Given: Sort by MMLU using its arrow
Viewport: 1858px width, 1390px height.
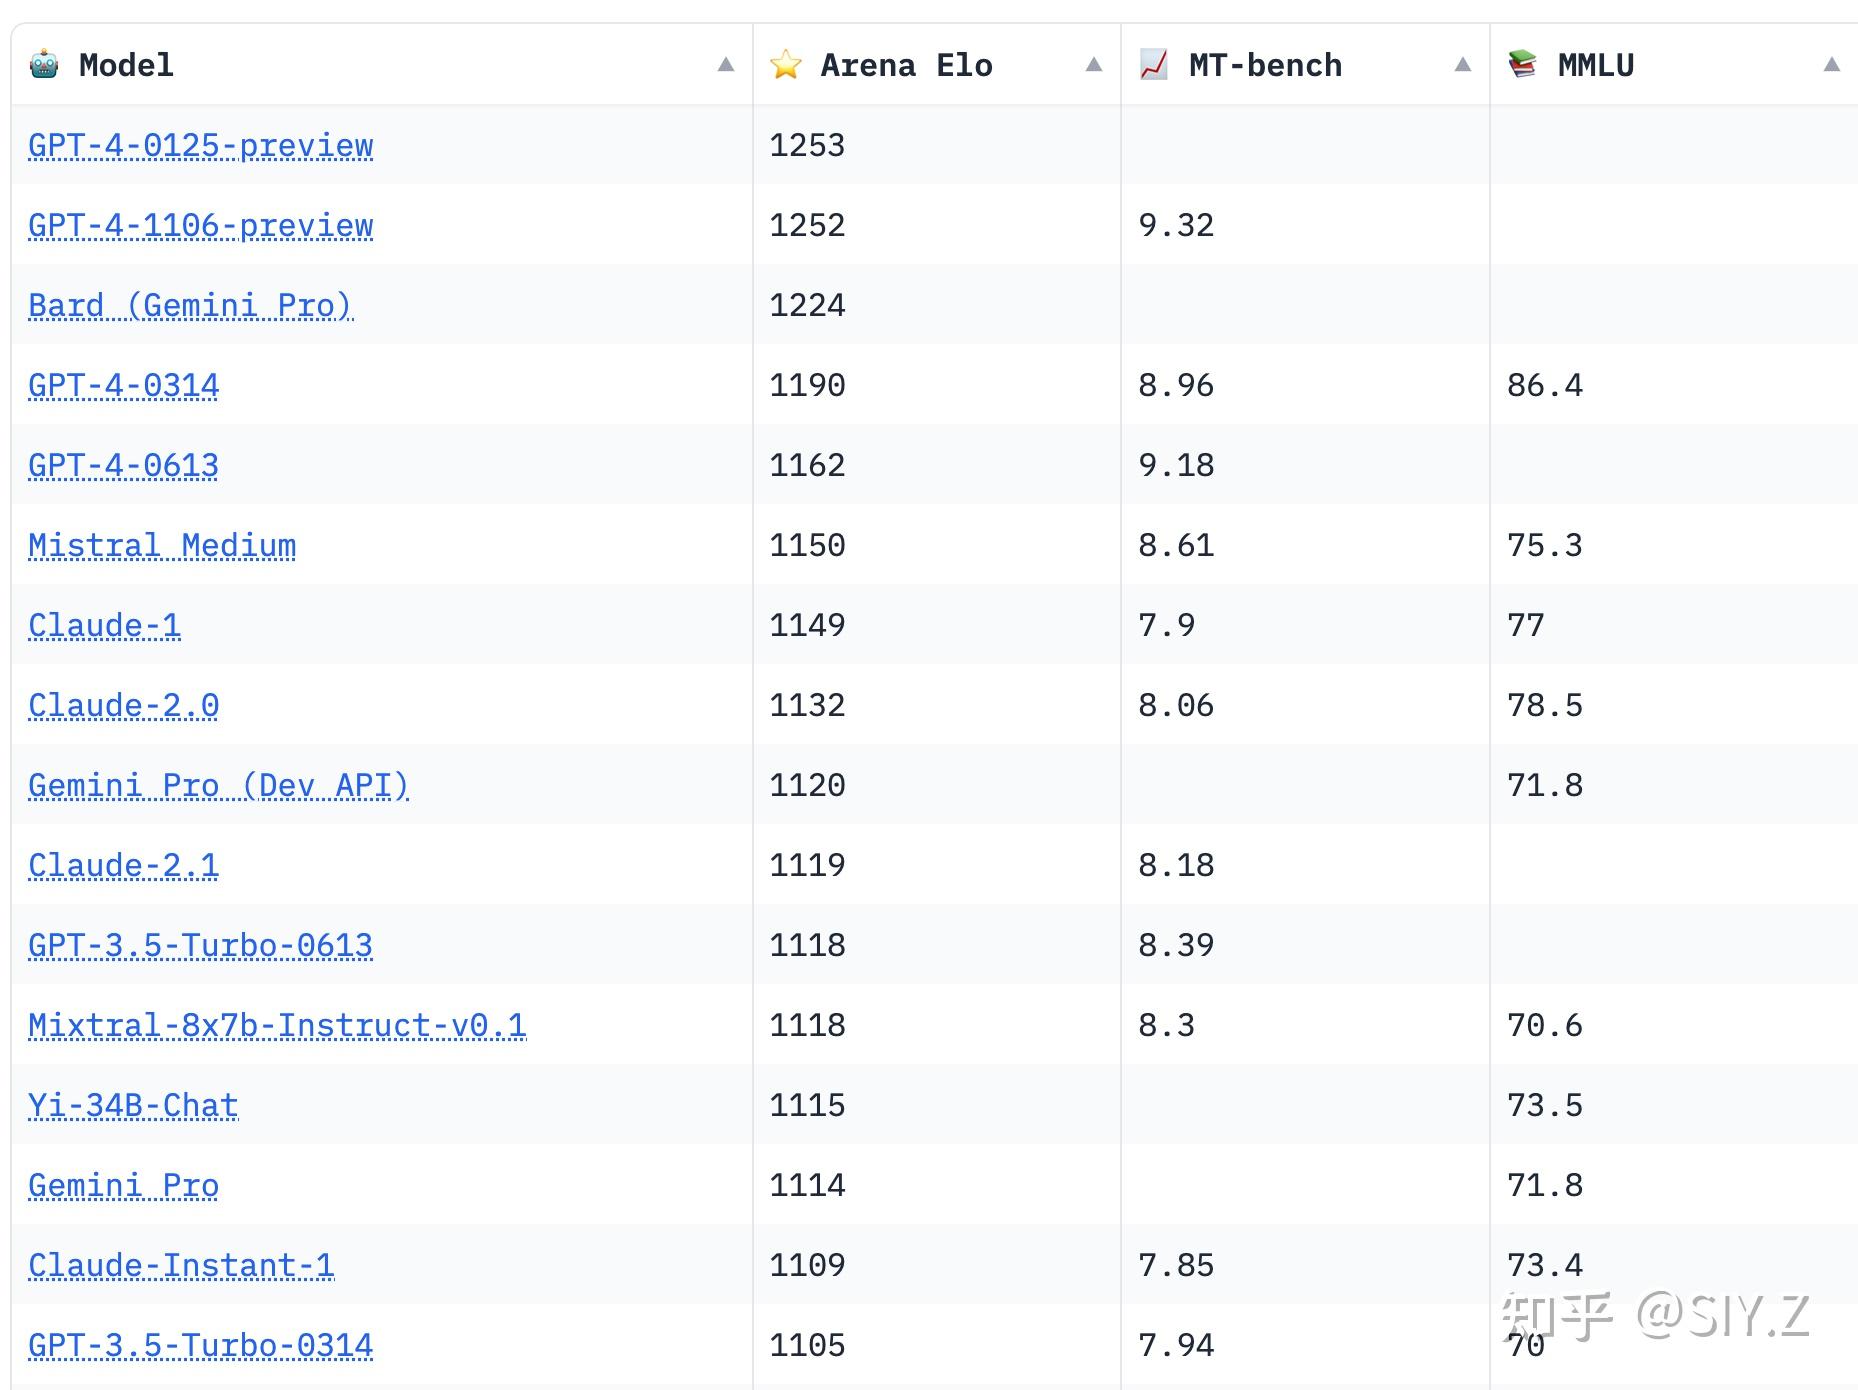Looking at the screenshot, I should click(x=1832, y=65).
